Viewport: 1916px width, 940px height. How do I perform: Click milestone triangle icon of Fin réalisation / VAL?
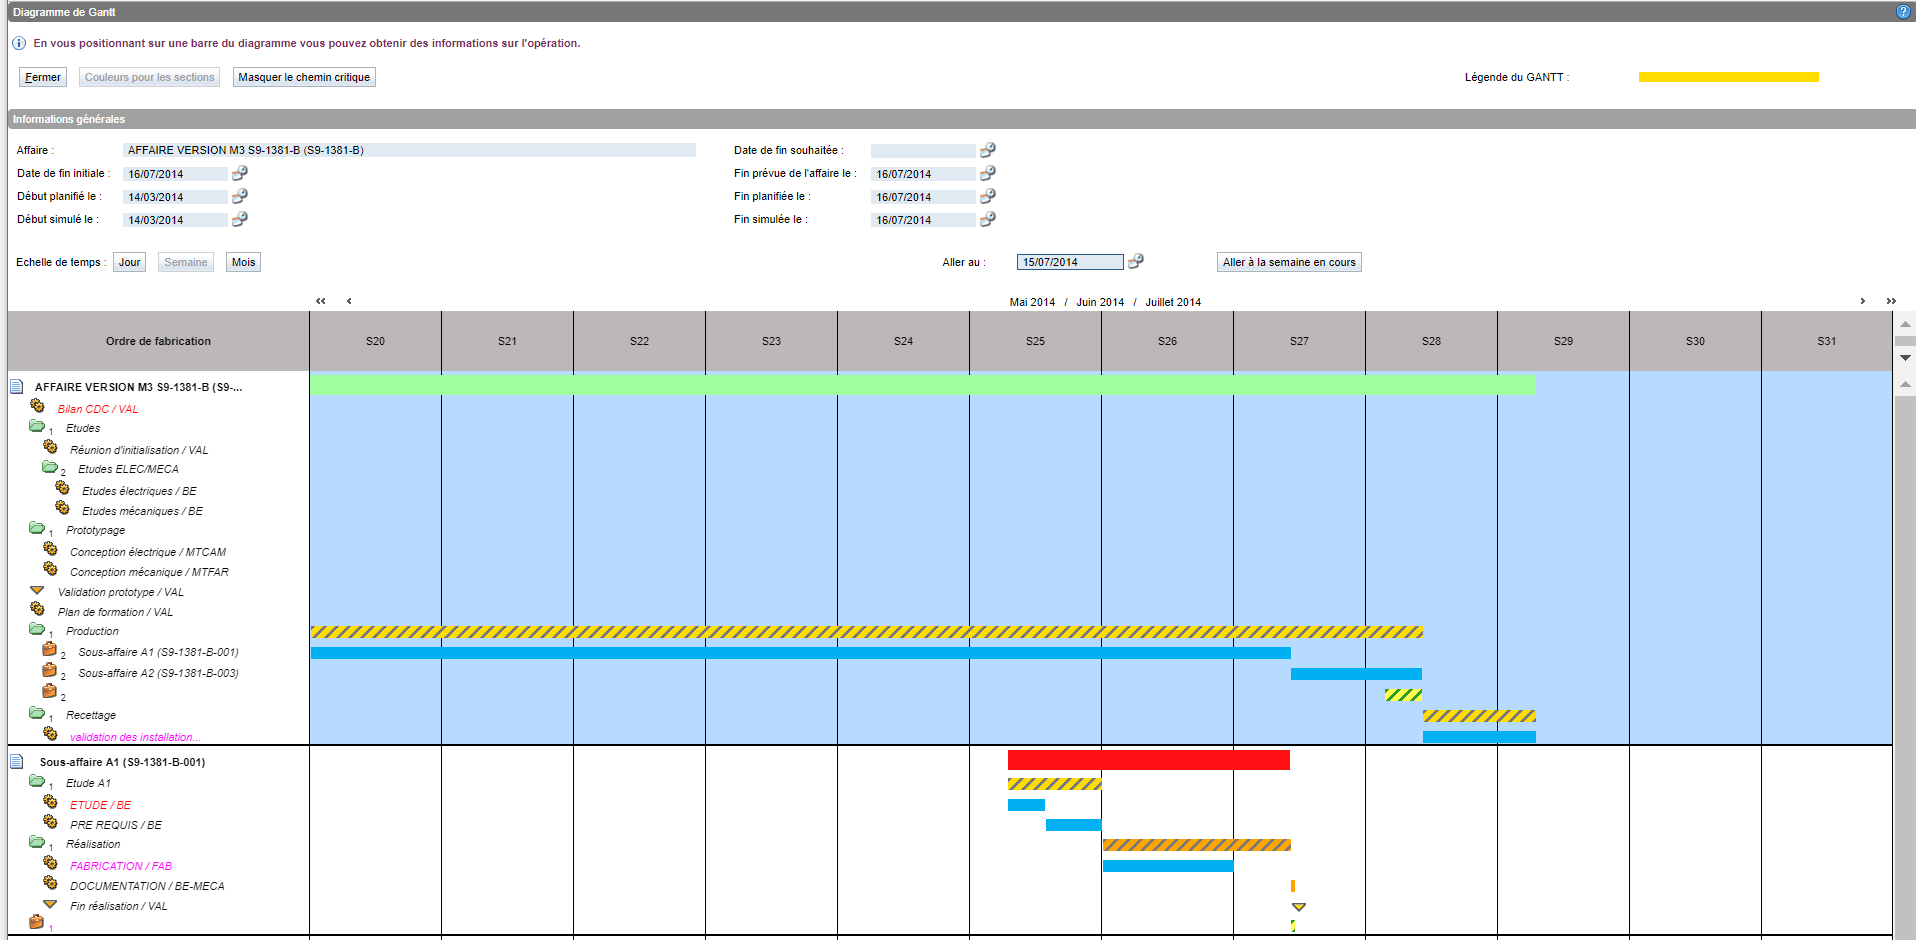click(50, 904)
